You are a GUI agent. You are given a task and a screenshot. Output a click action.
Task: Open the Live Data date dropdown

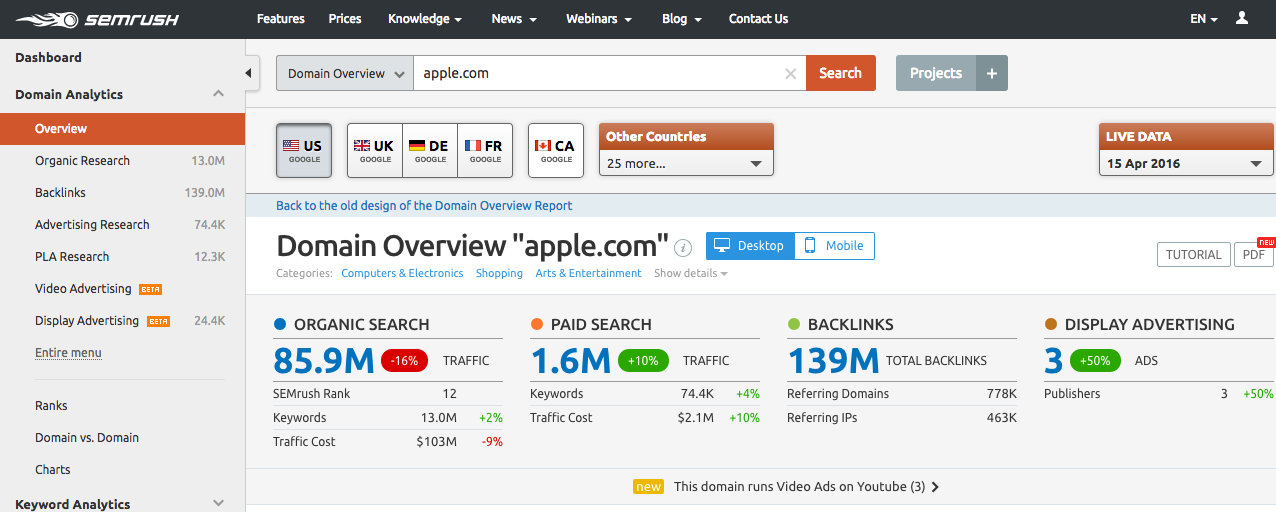[1186, 163]
